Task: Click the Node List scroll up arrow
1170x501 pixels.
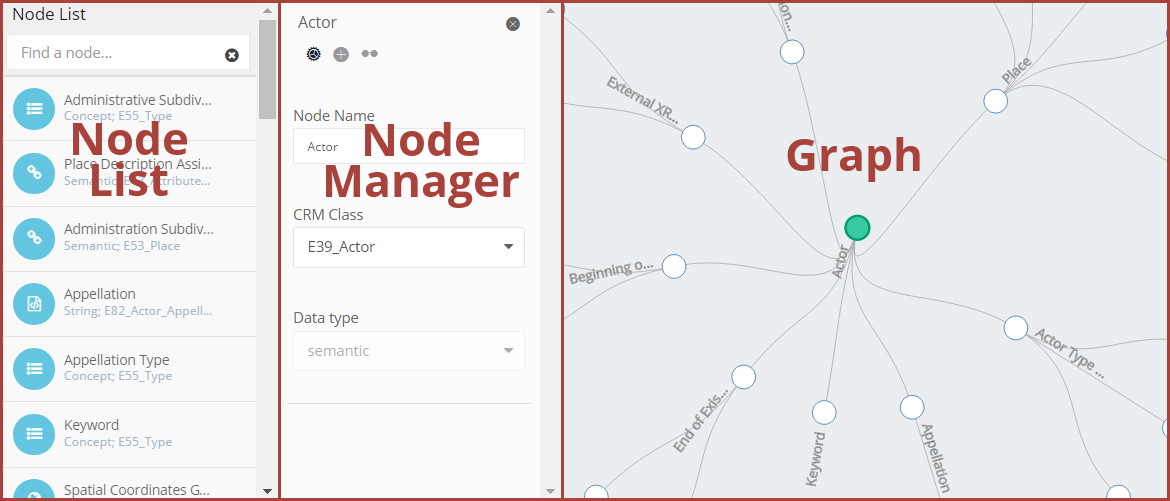Action: coord(267,10)
